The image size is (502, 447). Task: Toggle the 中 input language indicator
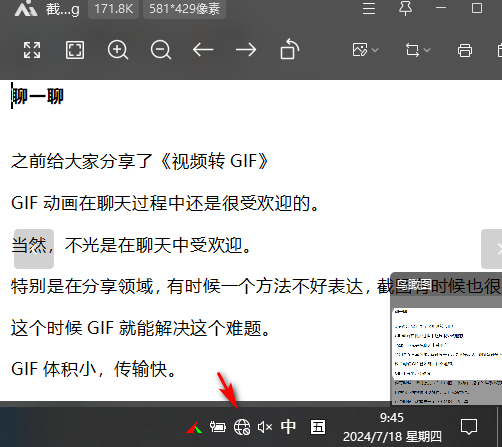tap(288, 427)
